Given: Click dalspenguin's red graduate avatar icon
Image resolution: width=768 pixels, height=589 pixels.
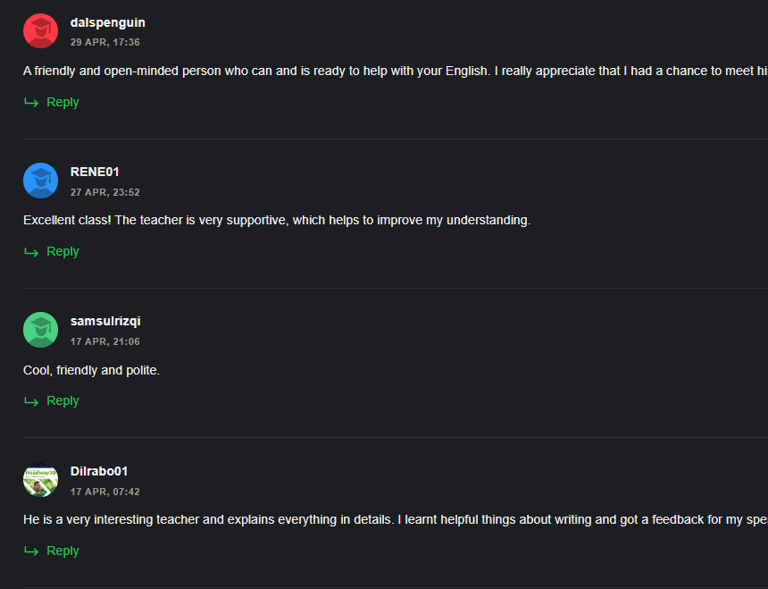Looking at the screenshot, I should pos(41,31).
